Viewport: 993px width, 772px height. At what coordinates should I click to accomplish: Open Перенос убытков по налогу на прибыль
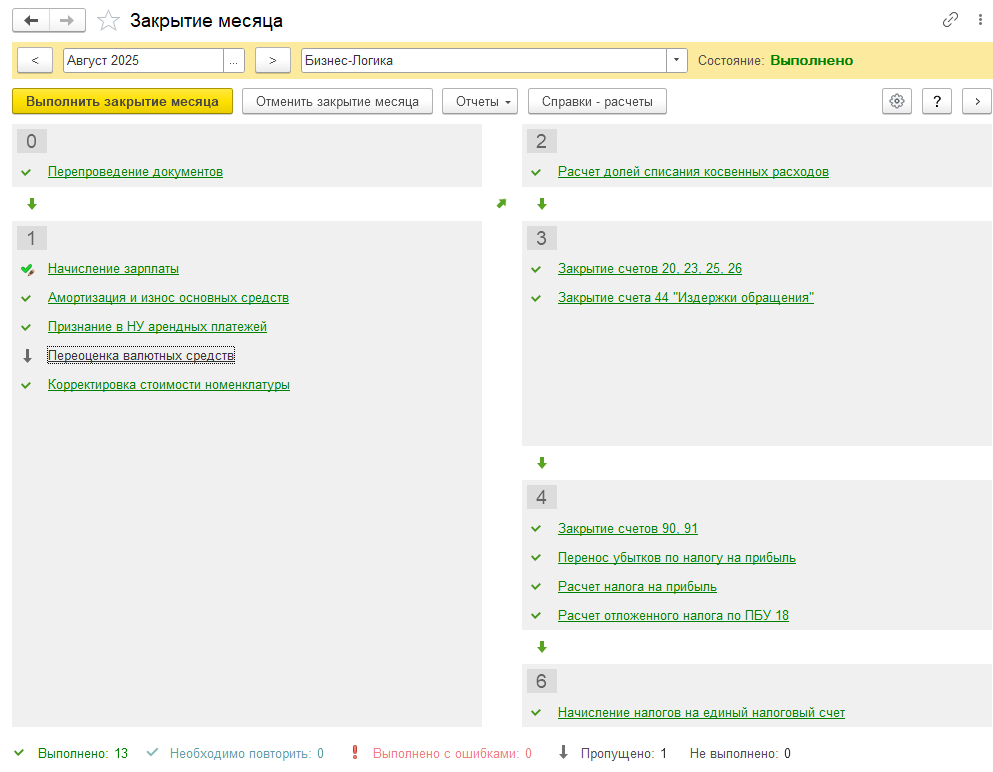click(677, 558)
